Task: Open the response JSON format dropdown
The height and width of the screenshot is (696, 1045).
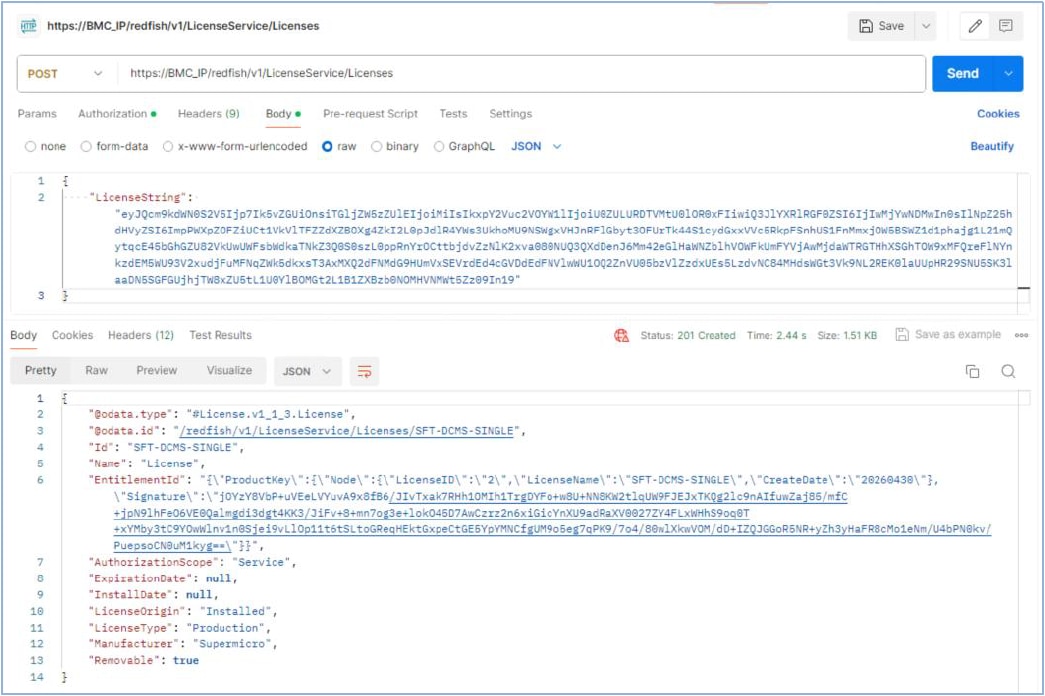Action: 306,371
